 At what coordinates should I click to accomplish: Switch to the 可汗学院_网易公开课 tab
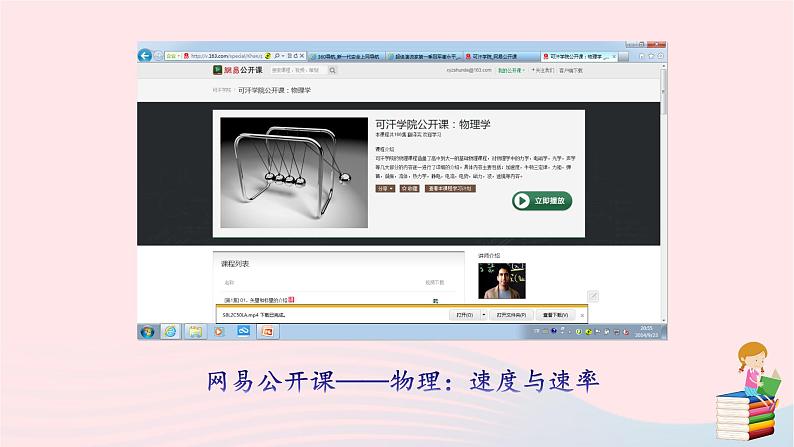click(501, 57)
